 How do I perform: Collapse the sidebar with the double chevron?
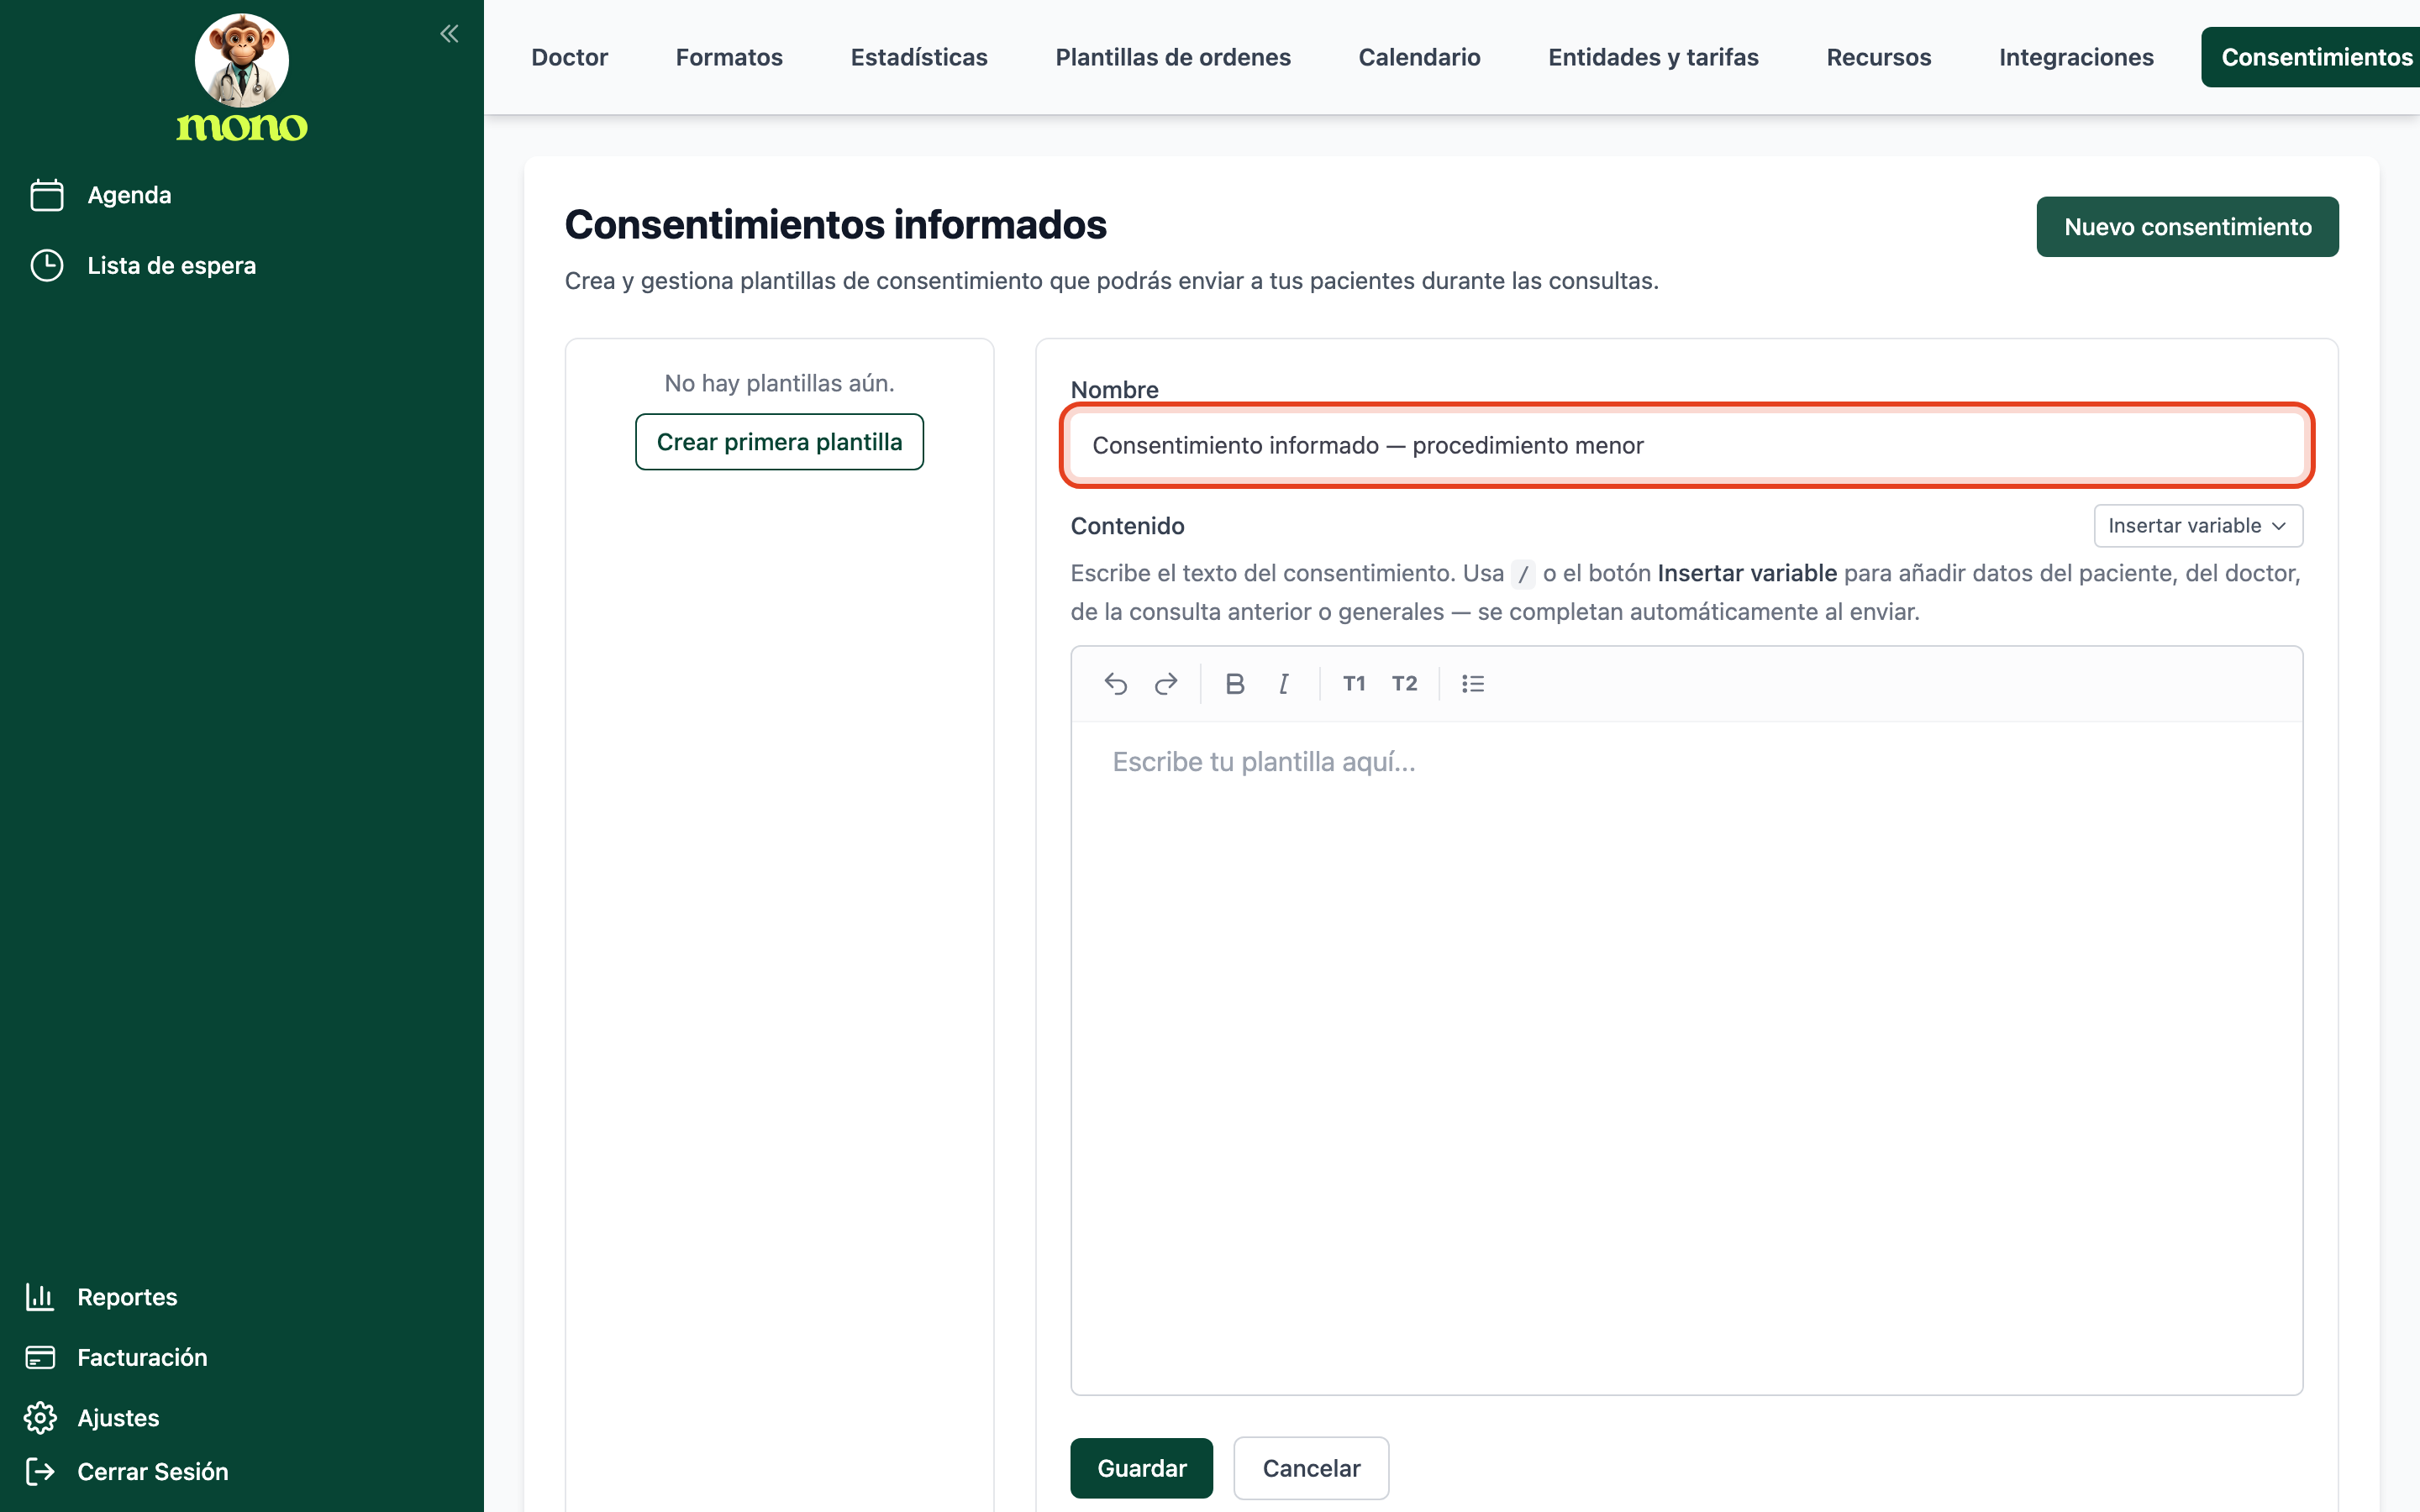coord(449,34)
